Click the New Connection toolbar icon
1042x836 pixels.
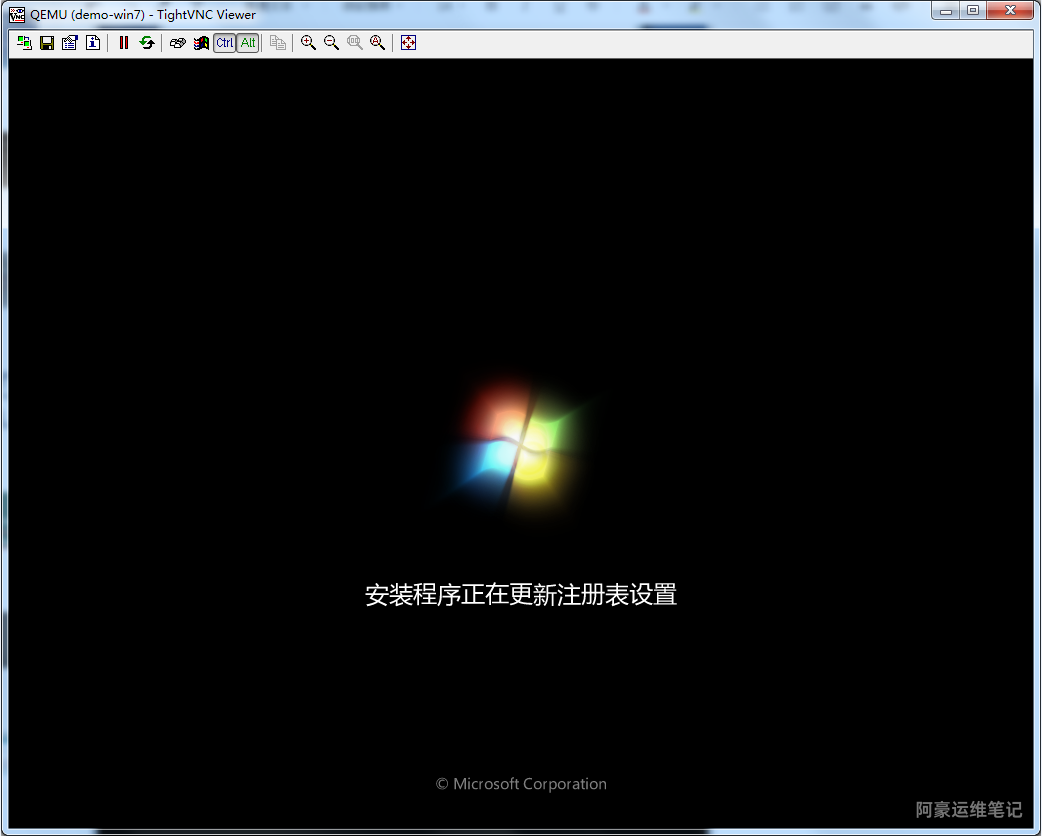click(24, 43)
